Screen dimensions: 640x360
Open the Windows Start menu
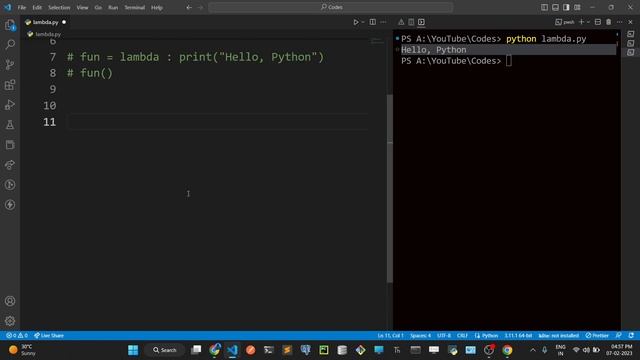(133, 350)
